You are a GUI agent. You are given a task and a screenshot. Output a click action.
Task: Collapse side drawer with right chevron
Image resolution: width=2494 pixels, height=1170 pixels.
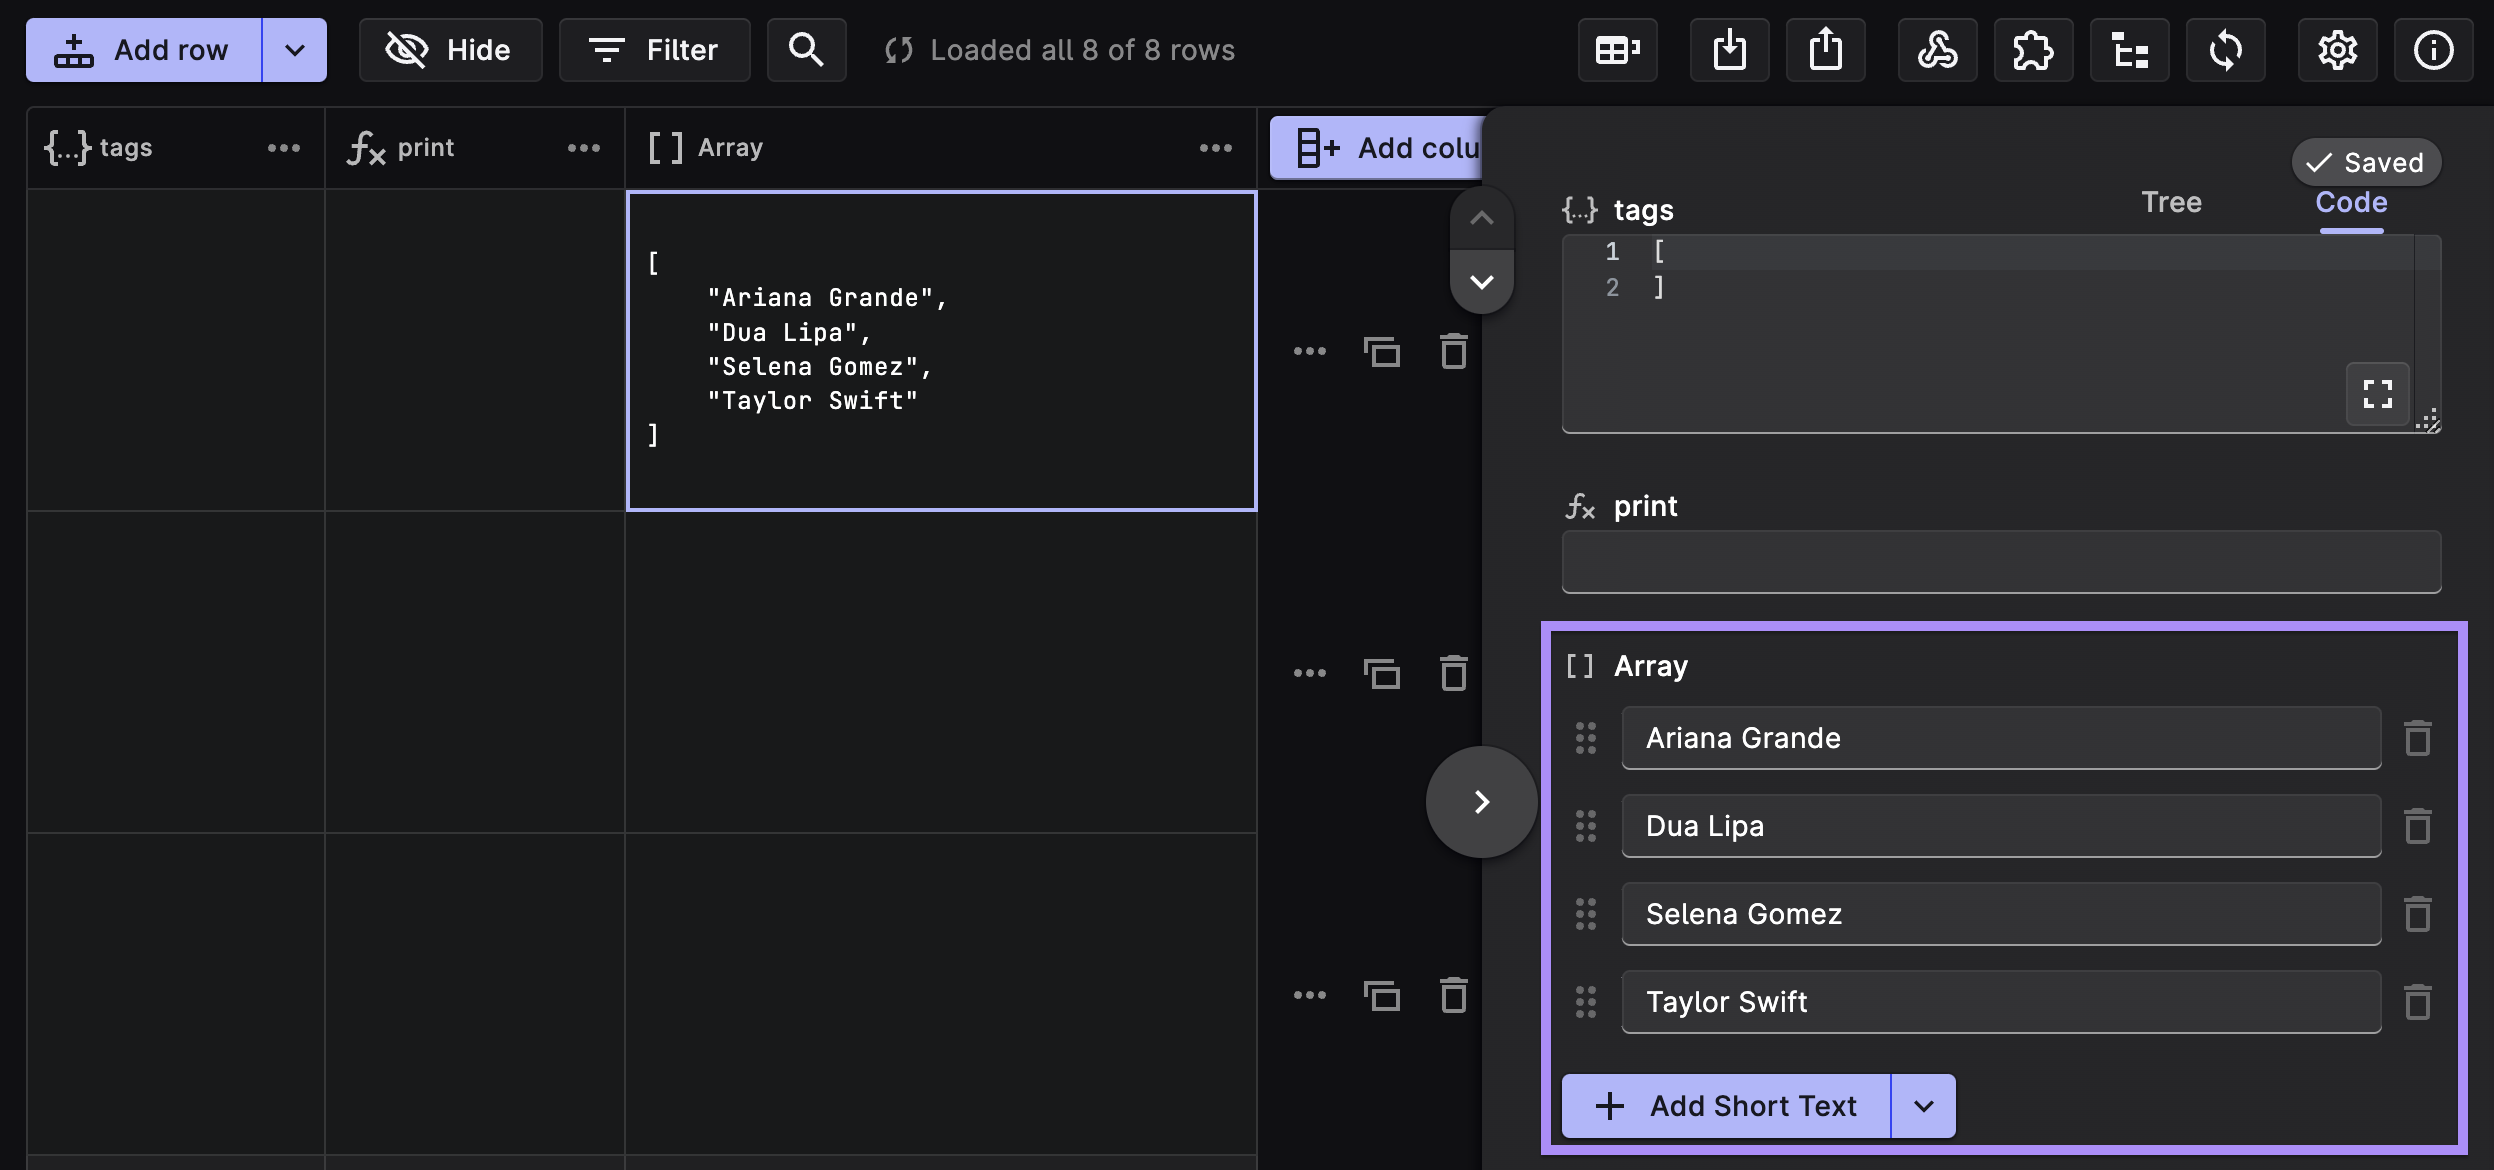[1481, 802]
